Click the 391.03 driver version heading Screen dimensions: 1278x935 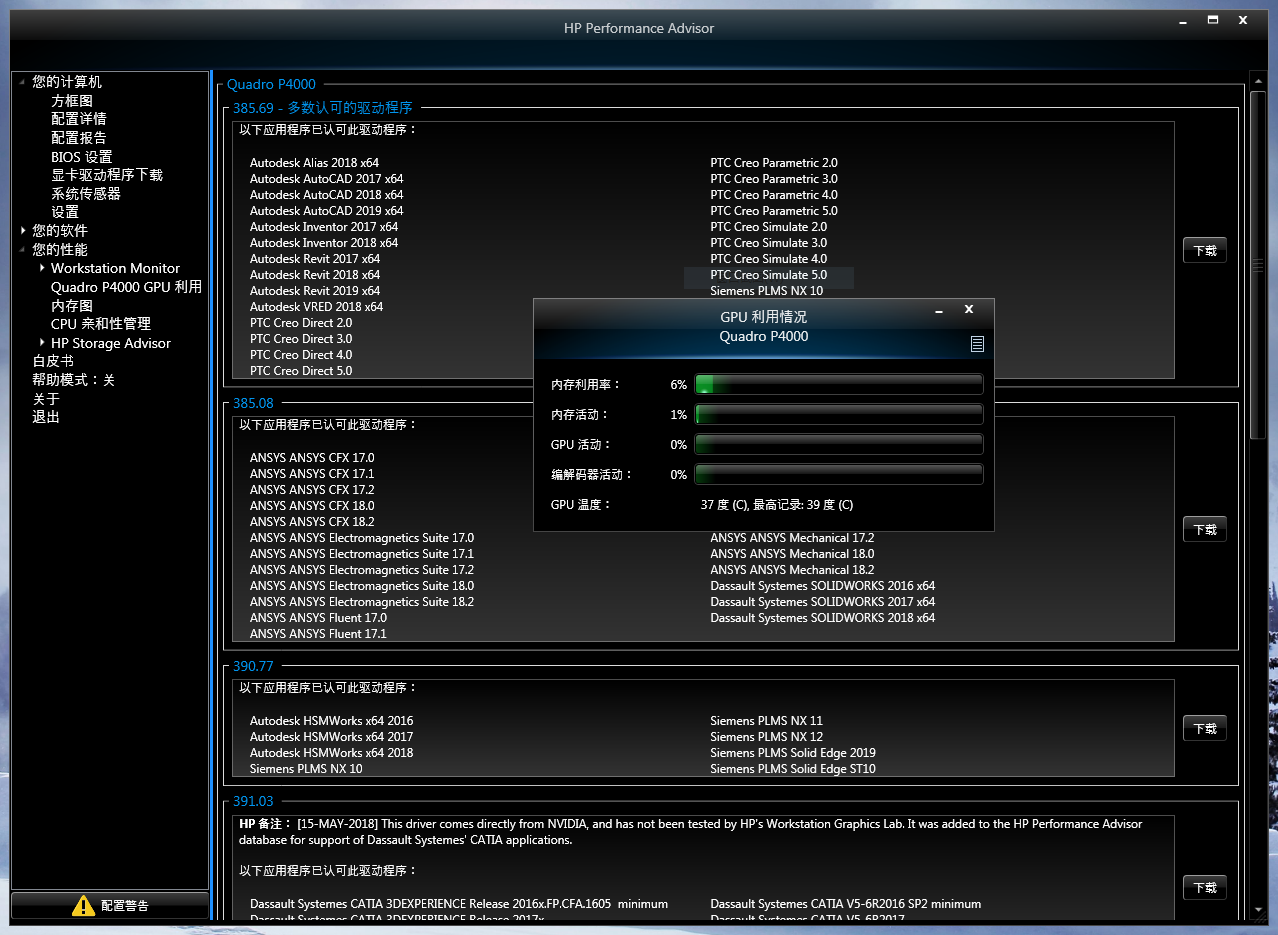(x=253, y=801)
